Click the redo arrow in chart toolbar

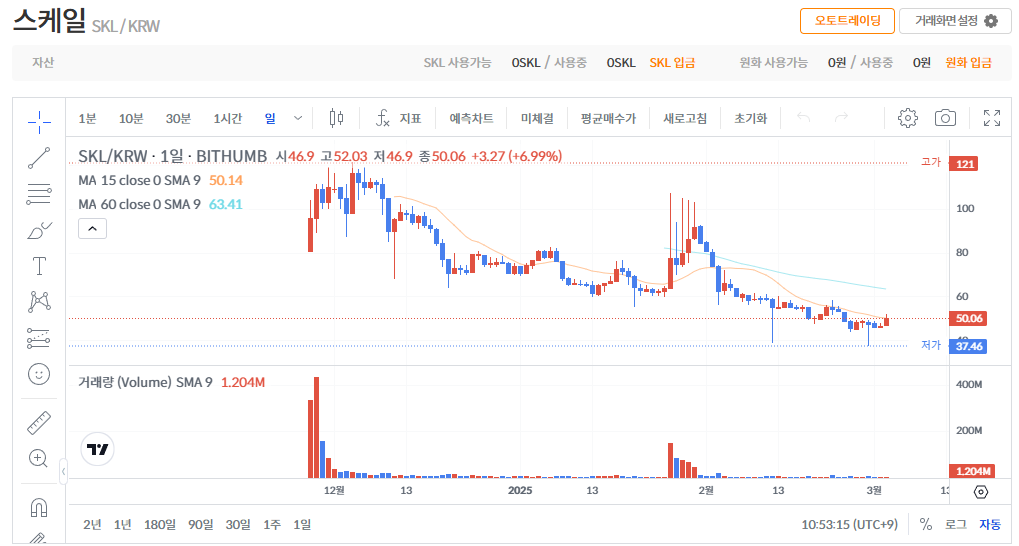(842, 118)
